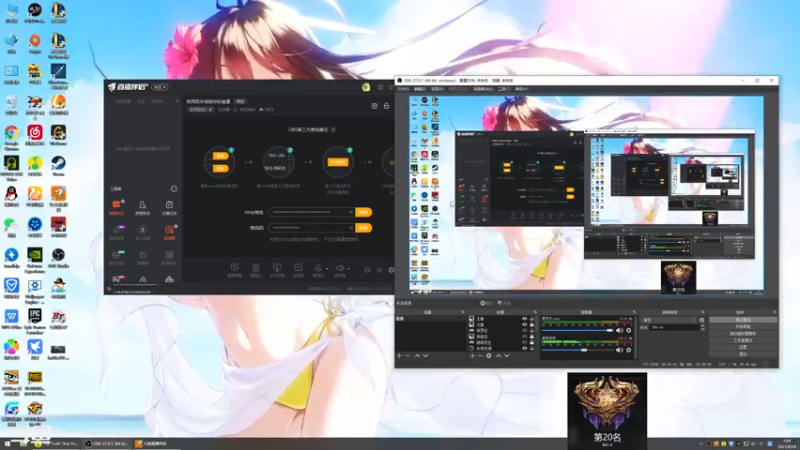Toggle visibility eye of bottom source in OBS
The image size is (800, 450).
[524, 348]
